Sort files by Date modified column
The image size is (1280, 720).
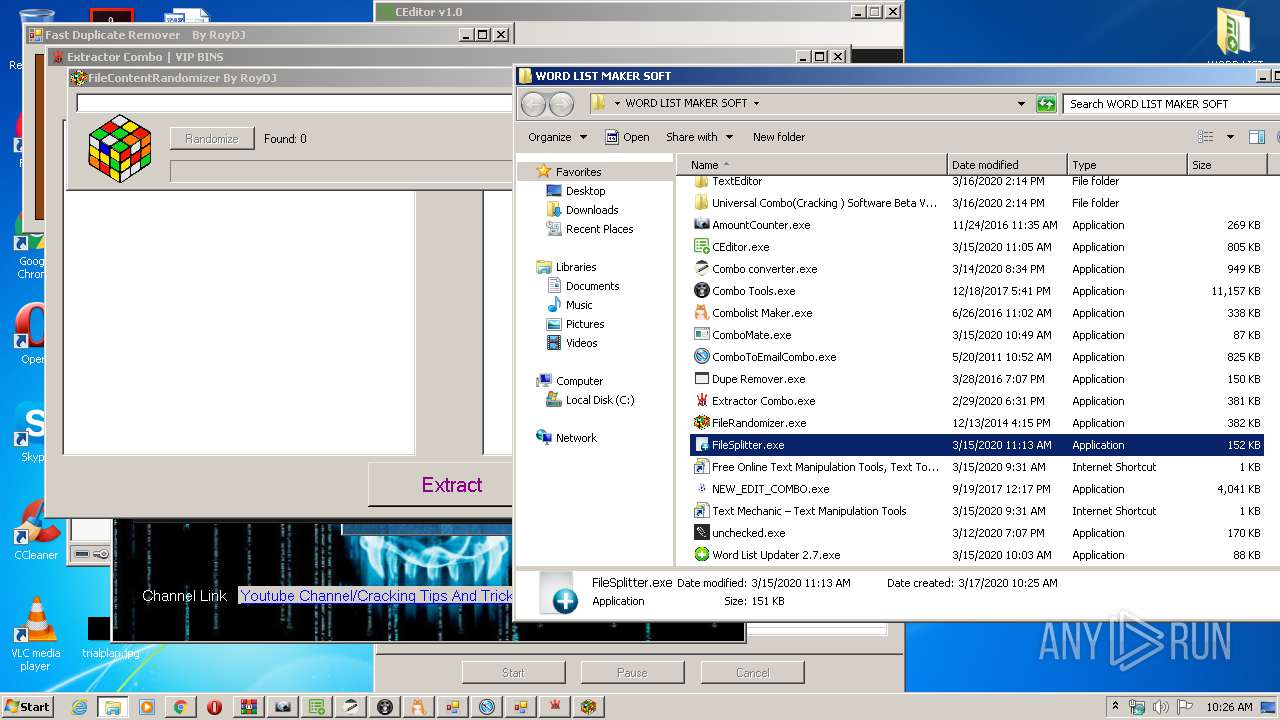(x=1007, y=165)
